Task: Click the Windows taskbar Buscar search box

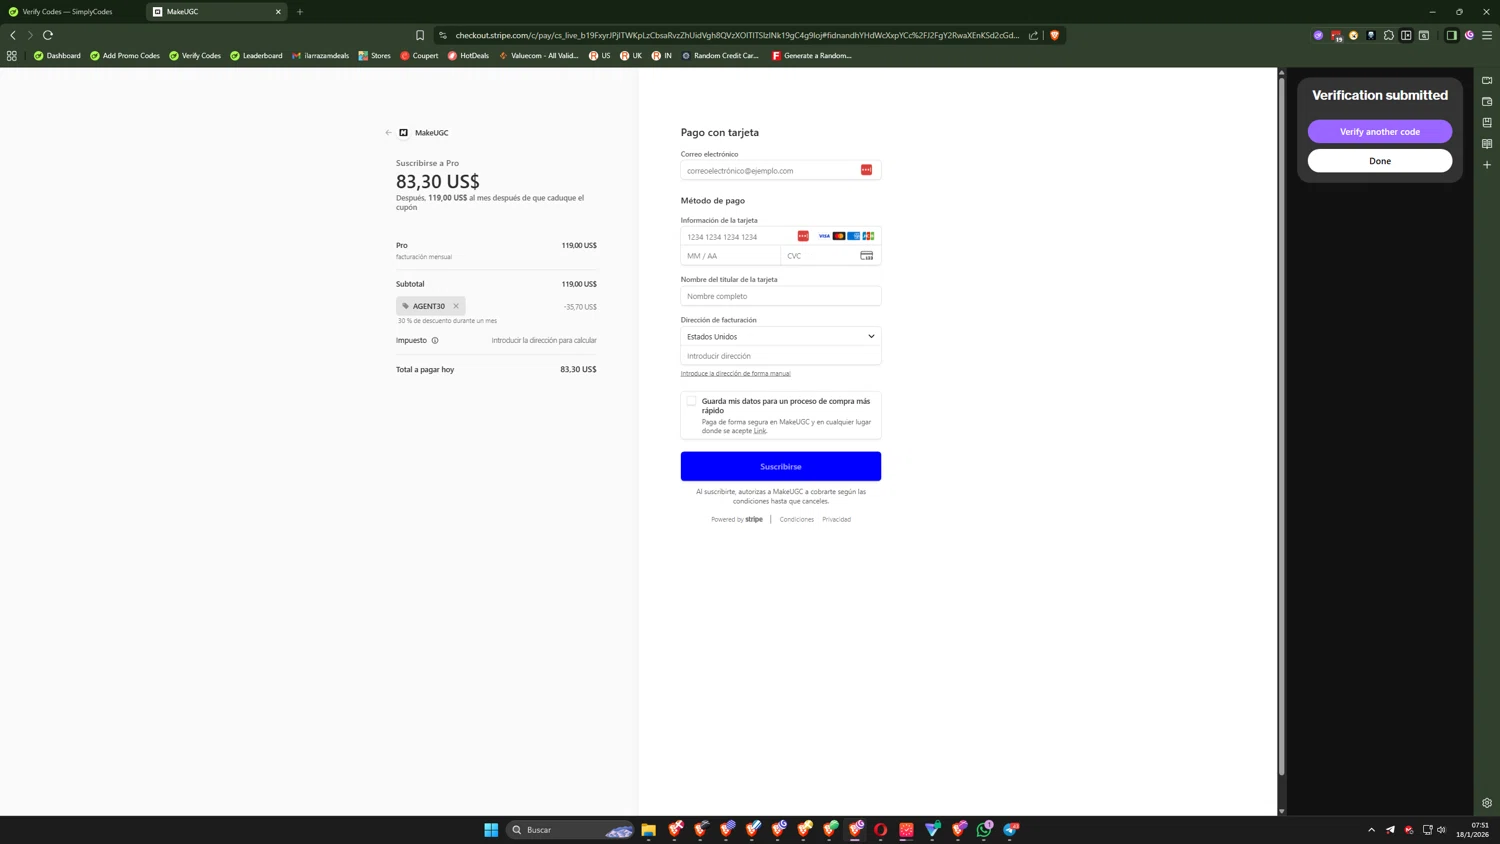Action: pyautogui.click(x=571, y=830)
